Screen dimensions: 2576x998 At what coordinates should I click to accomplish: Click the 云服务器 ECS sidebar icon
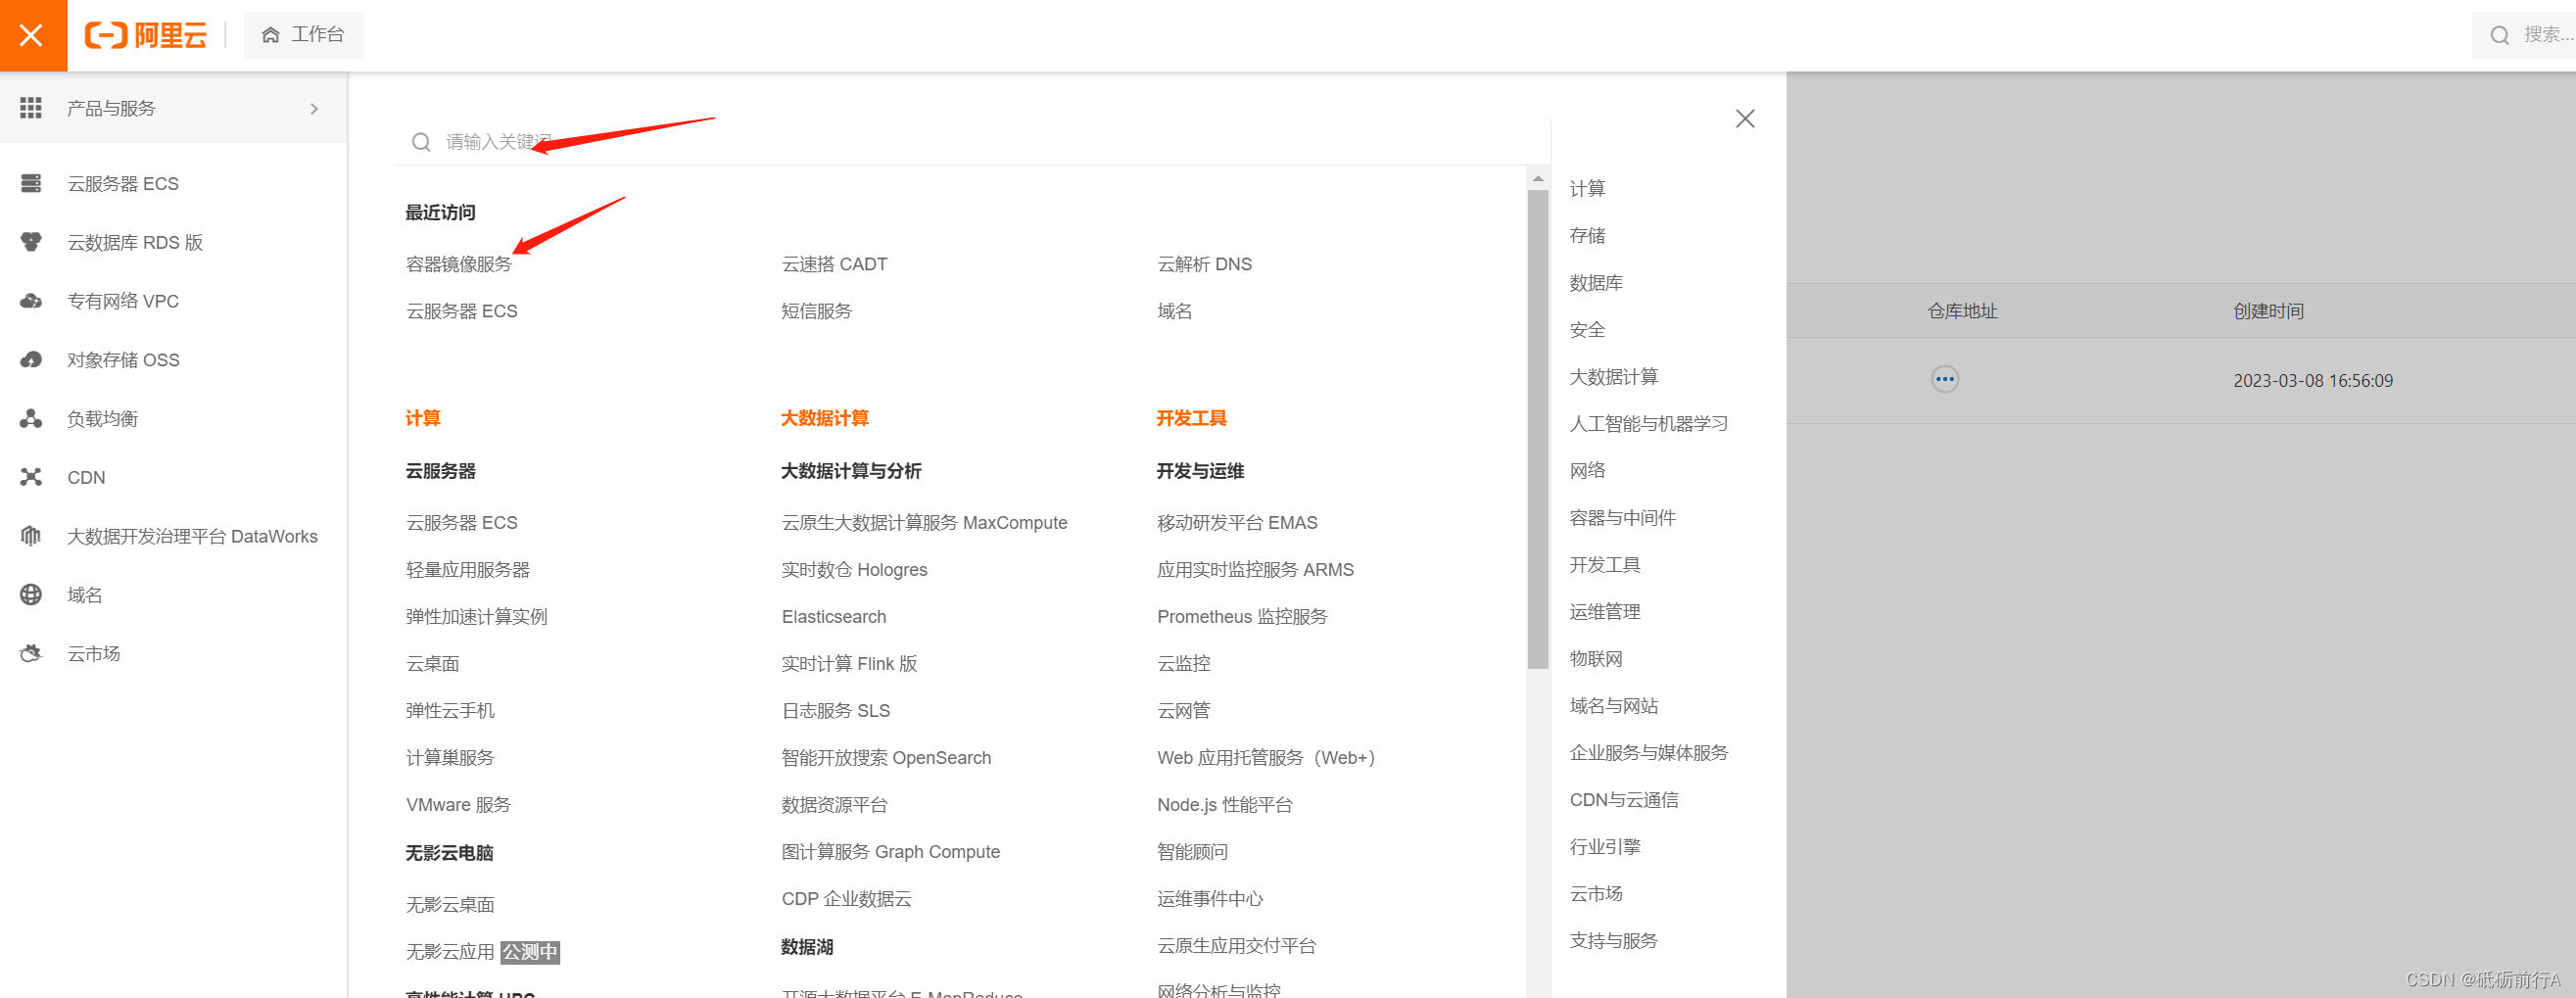pos(31,183)
